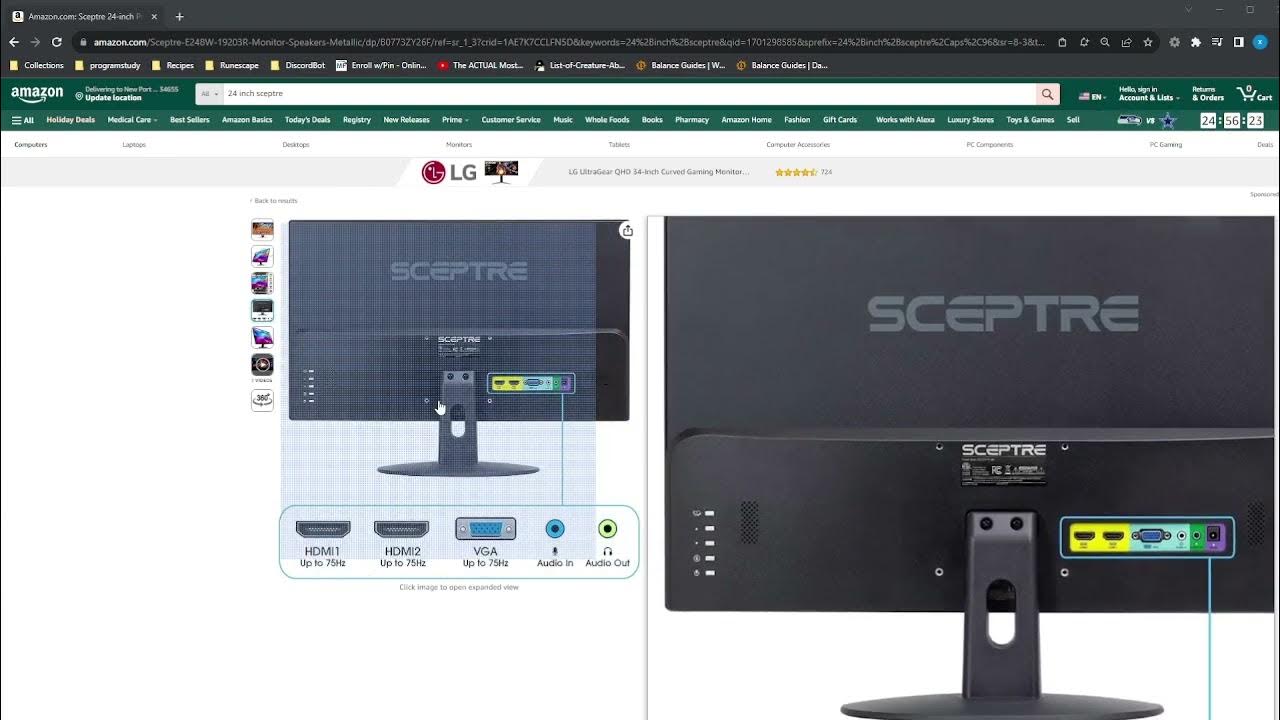The height and width of the screenshot is (720, 1280).
Task: Bookmark this page with the star icon
Action: coord(1148,42)
